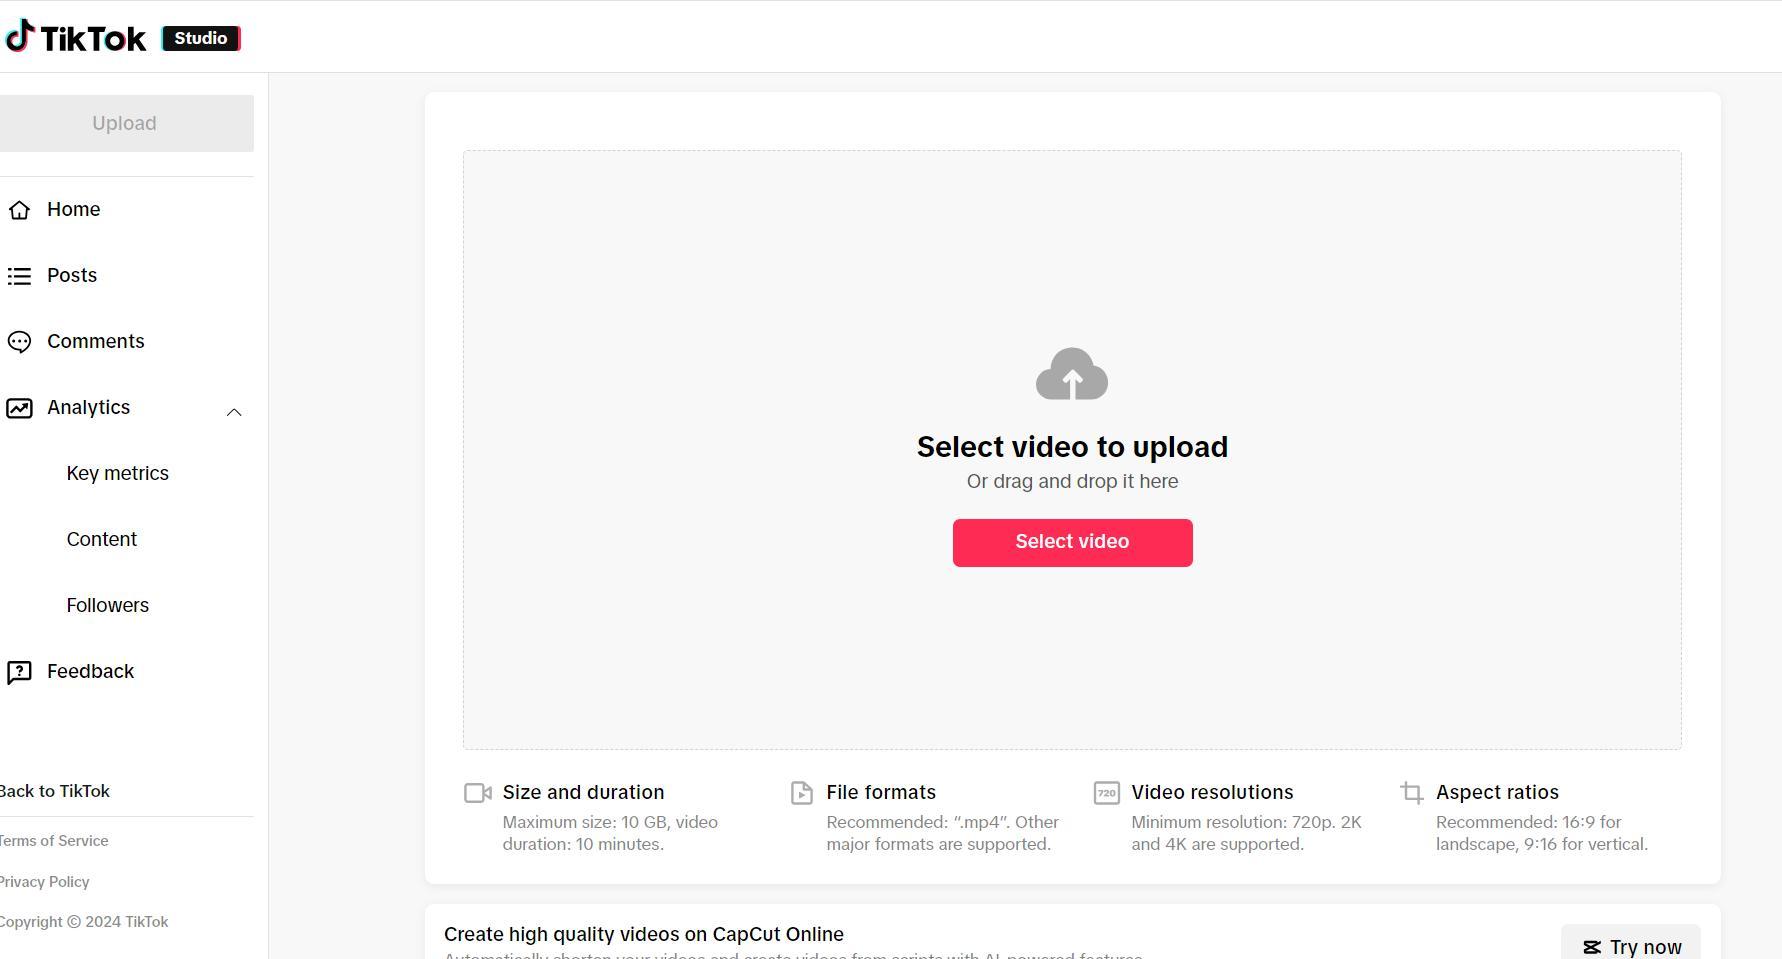Viewport: 1782px width, 959px height.
Task: Click the Aspect ratios crop icon
Action: tap(1412, 793)
